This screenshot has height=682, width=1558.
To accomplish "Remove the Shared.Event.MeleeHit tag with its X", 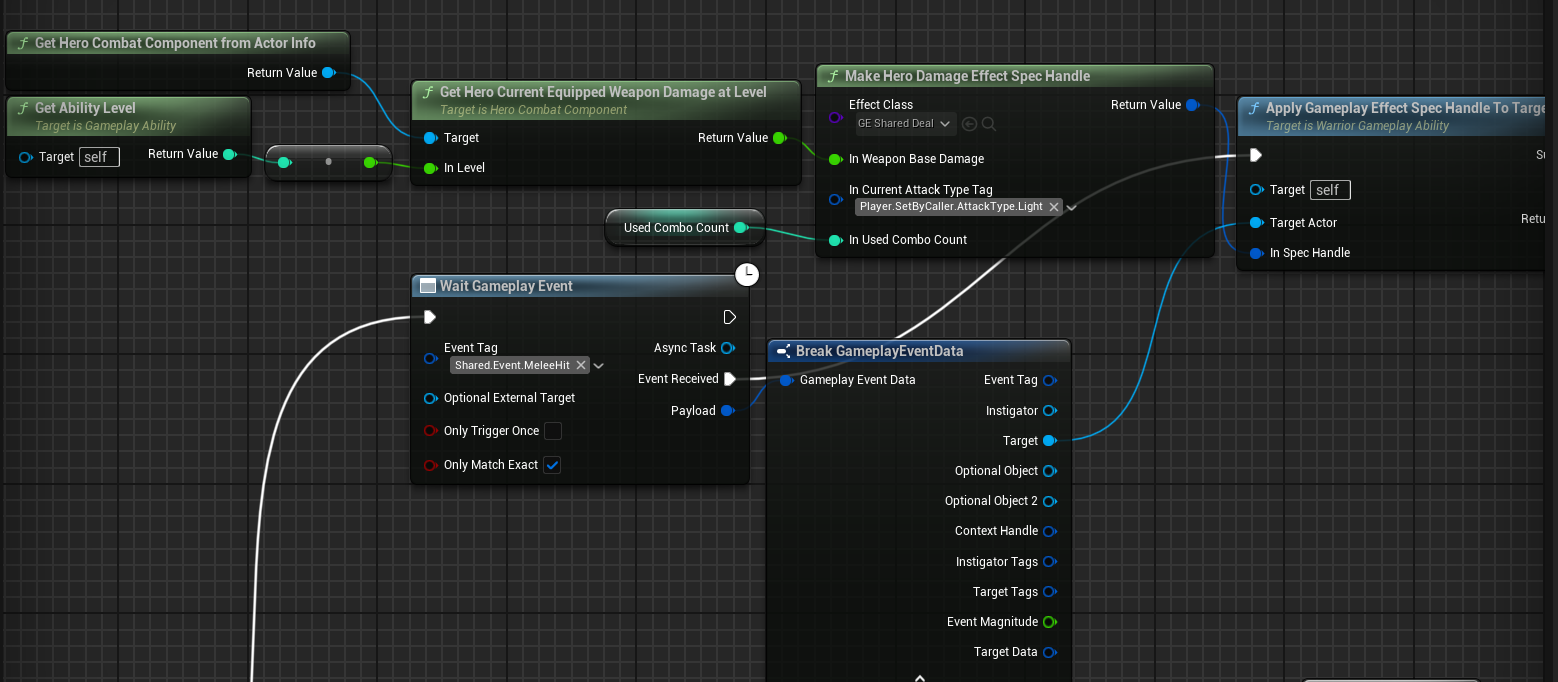I will [581, 366].
